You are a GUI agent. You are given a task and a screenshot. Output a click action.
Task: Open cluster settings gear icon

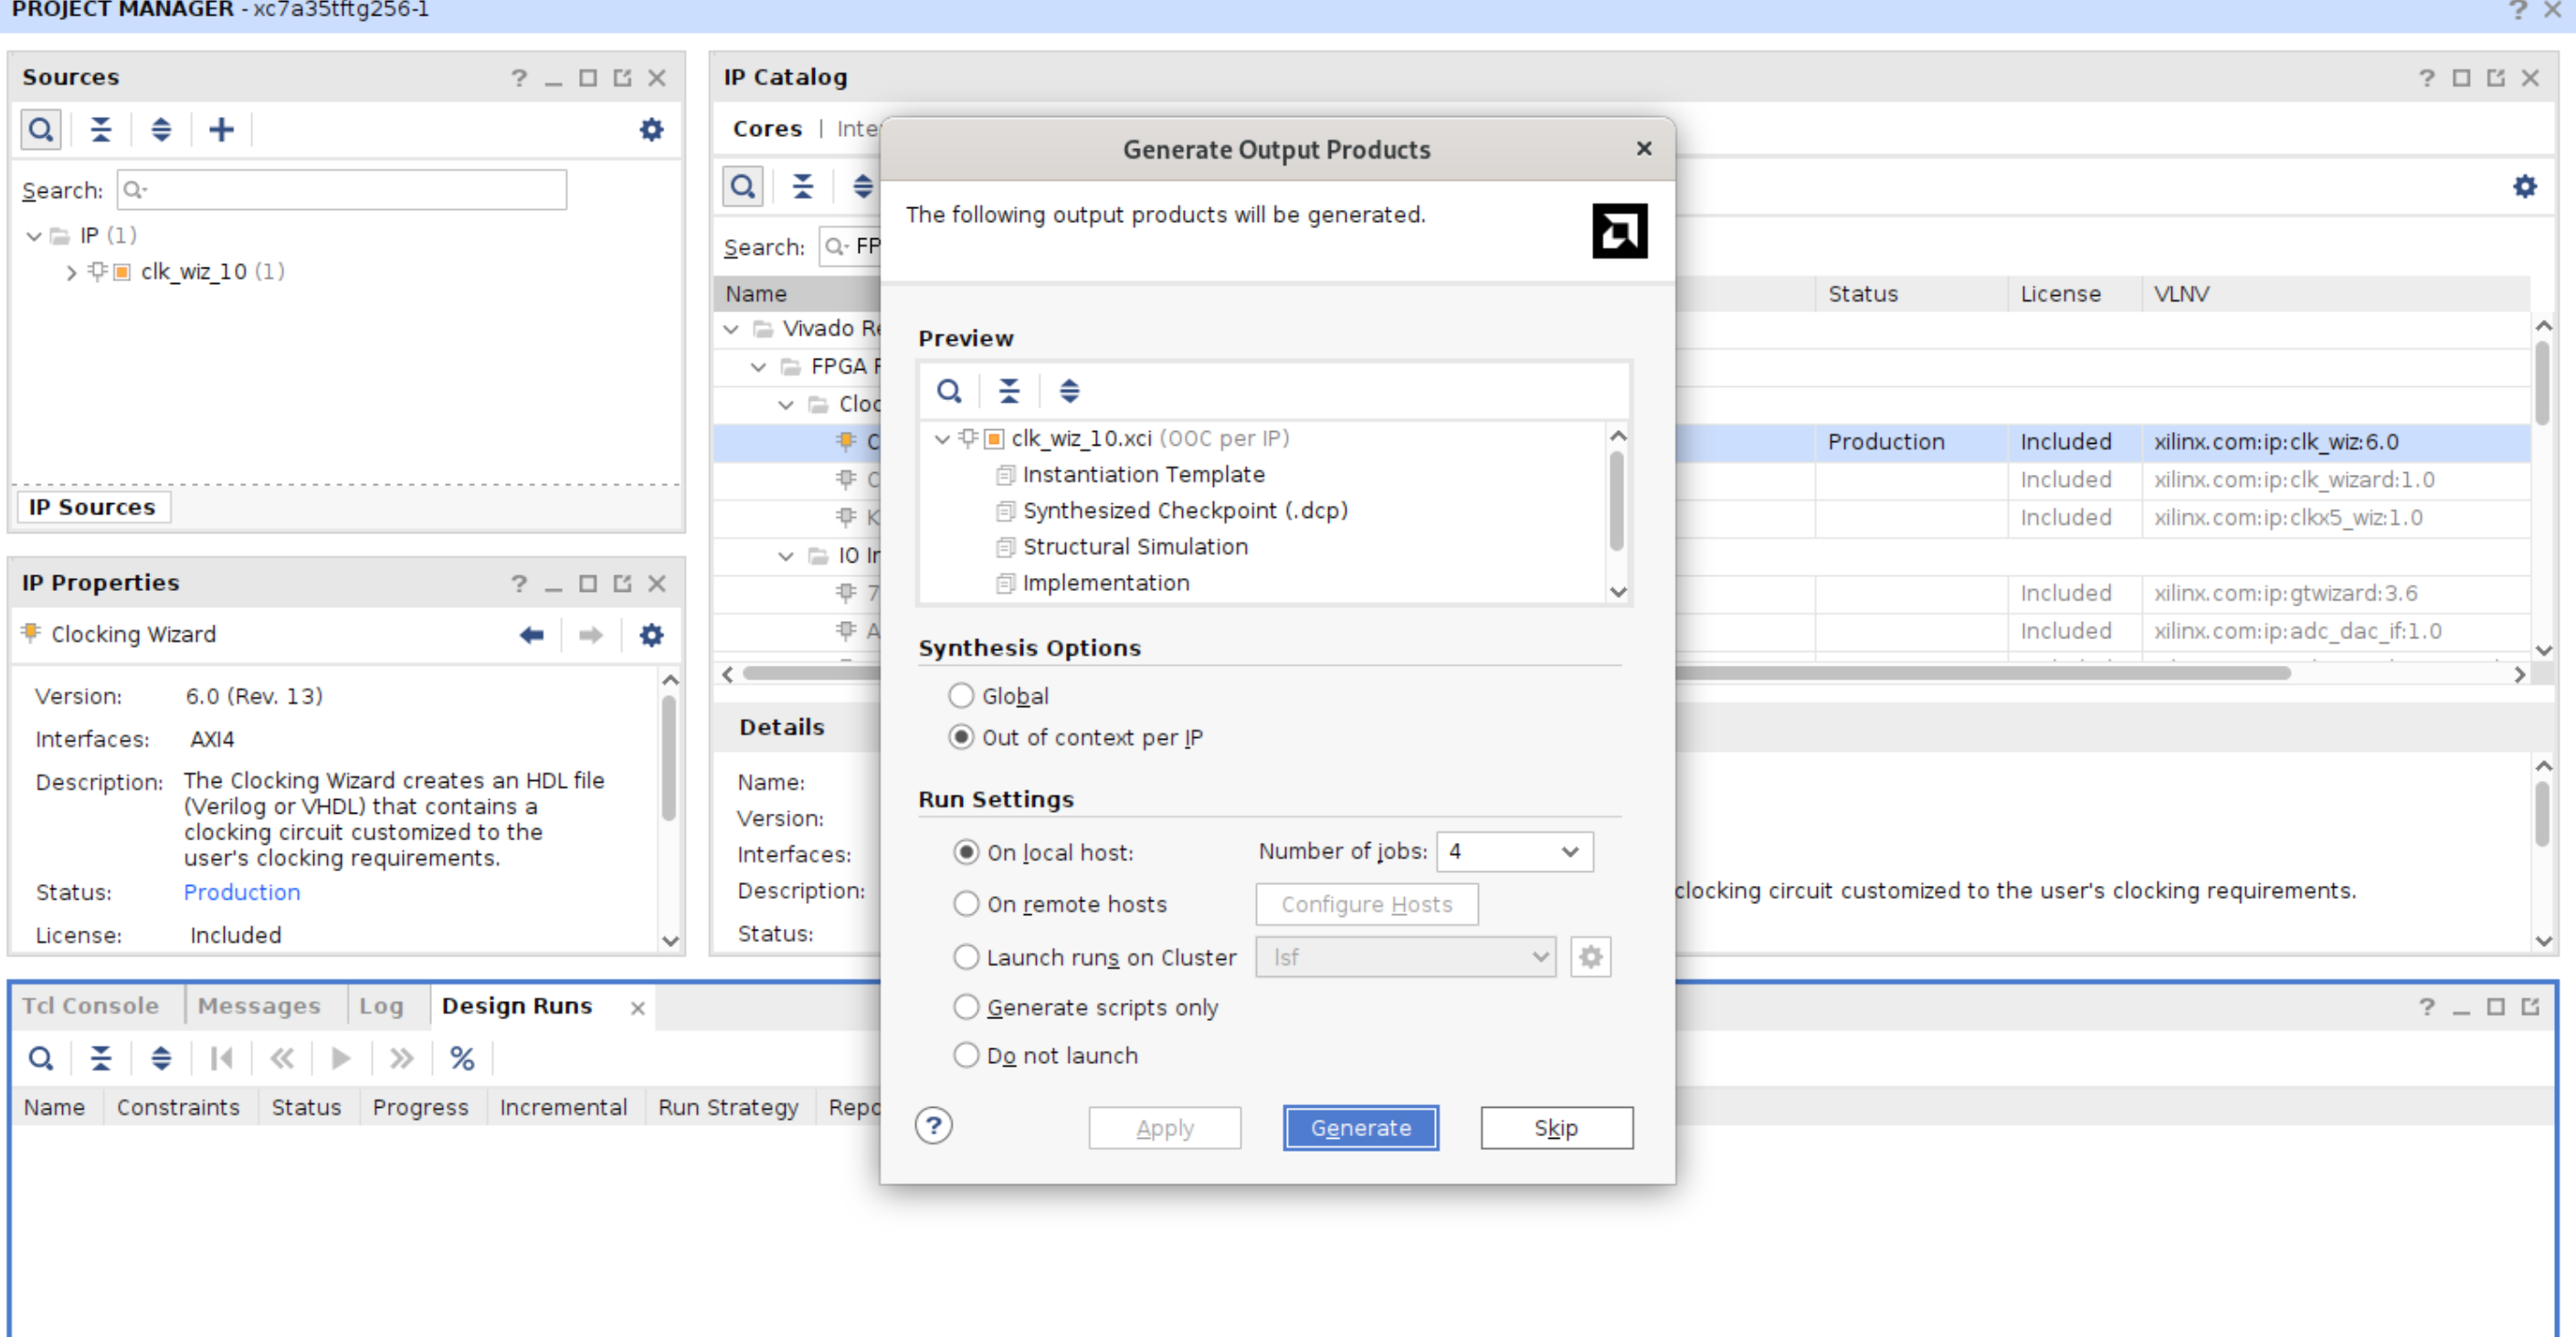pyautogui.click(x=1590, y=957)
